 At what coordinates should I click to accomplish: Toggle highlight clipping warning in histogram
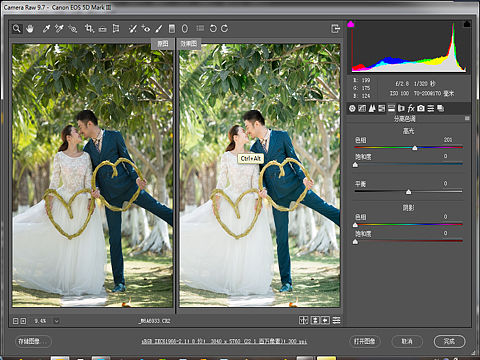click(x=467, y=24)
